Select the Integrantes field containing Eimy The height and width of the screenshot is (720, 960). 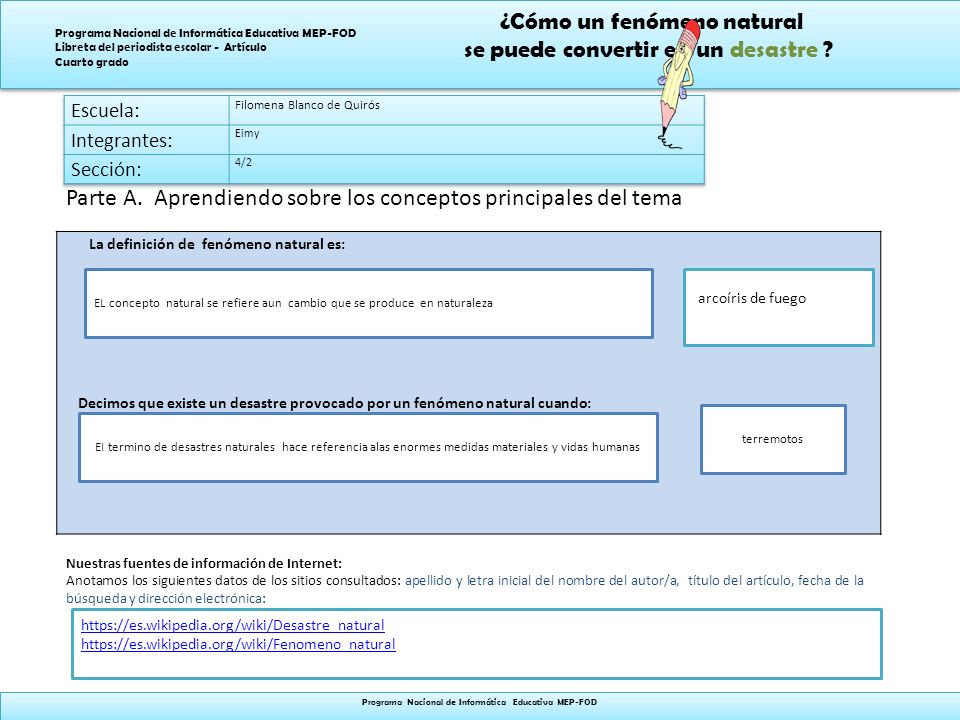(x=467, y=140)
